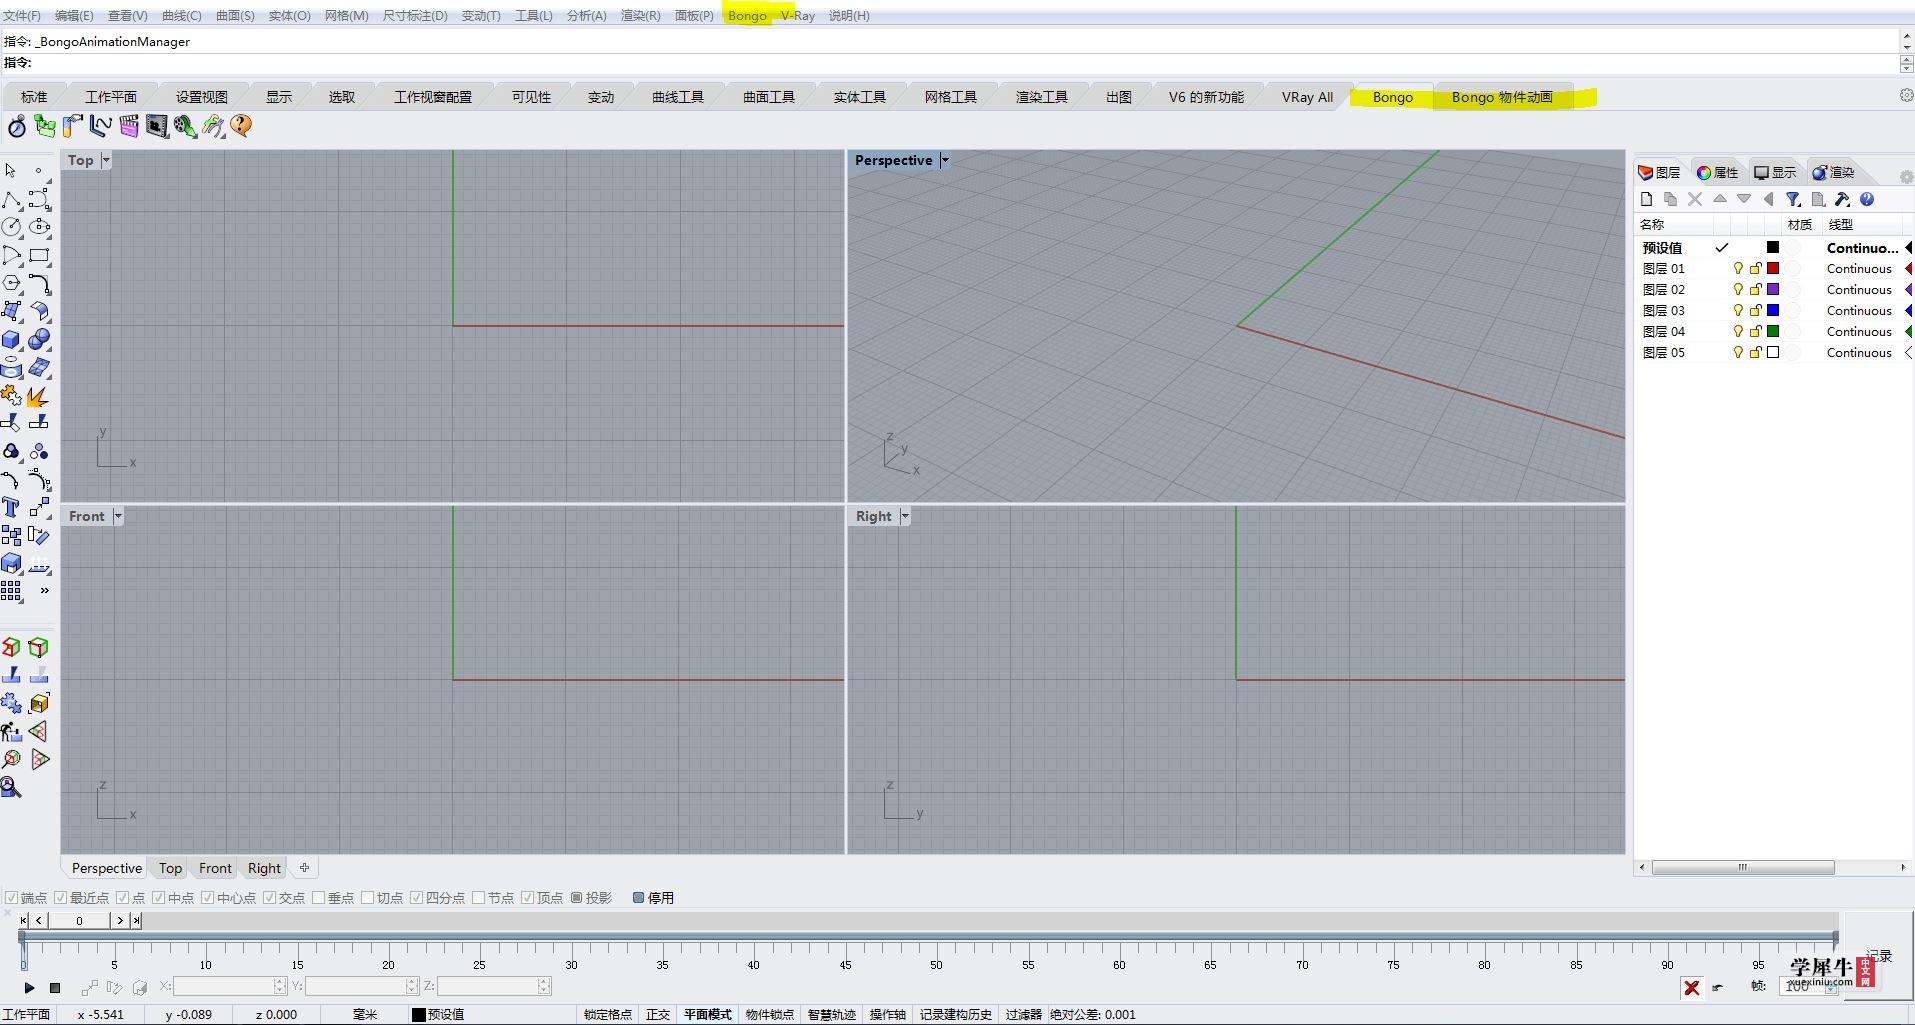The height and width of the screenshot is (1025, 1915).
Task: Switch to 渲染 panel tab
Action: pyautogui.click(x=1833, y=172)
